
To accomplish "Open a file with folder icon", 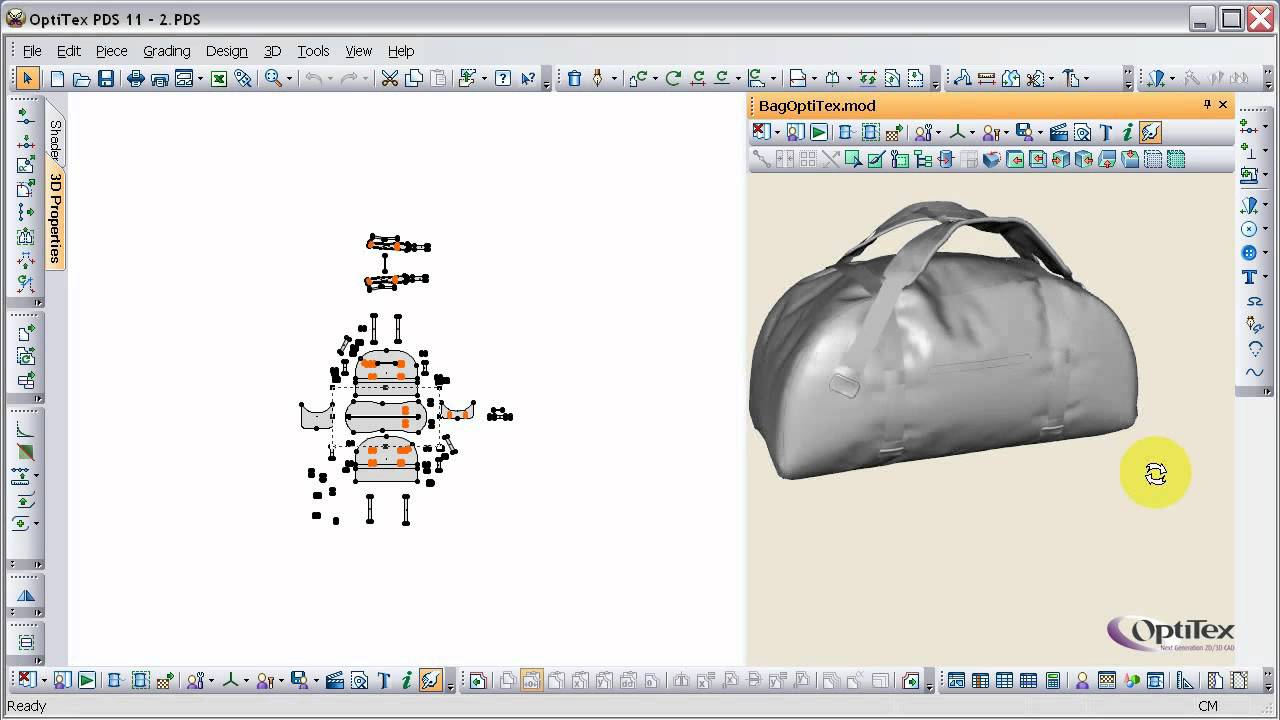I will [82, 78].
